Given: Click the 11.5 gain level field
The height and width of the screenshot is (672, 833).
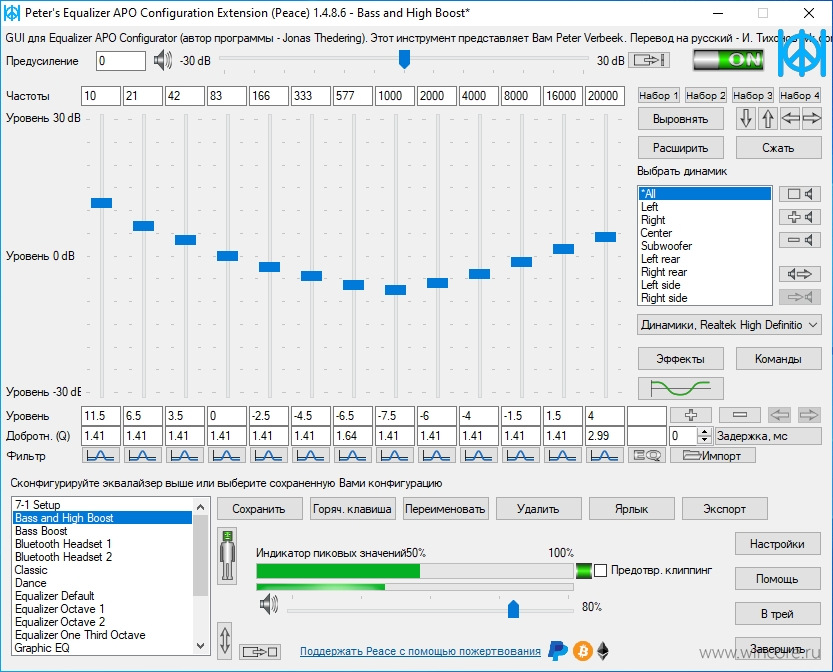Looking at the screenshot, I should tap(100, 415).
